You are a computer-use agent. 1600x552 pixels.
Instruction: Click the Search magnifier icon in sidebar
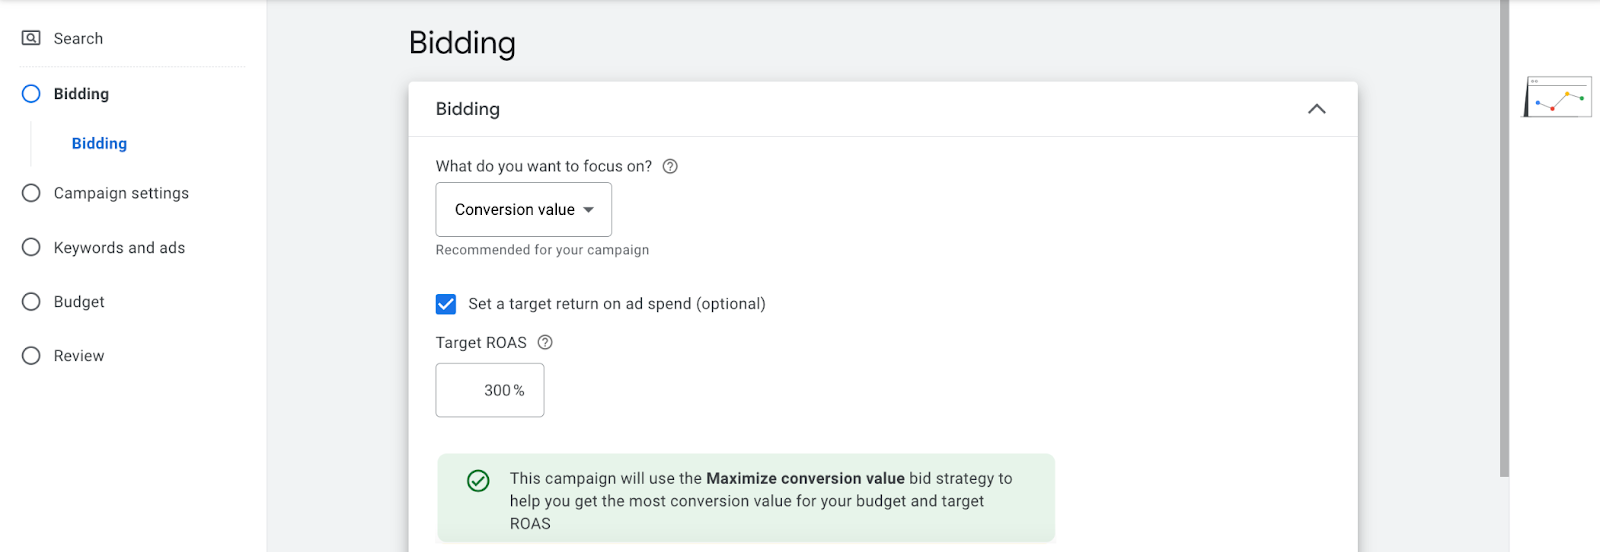[32, 38]
